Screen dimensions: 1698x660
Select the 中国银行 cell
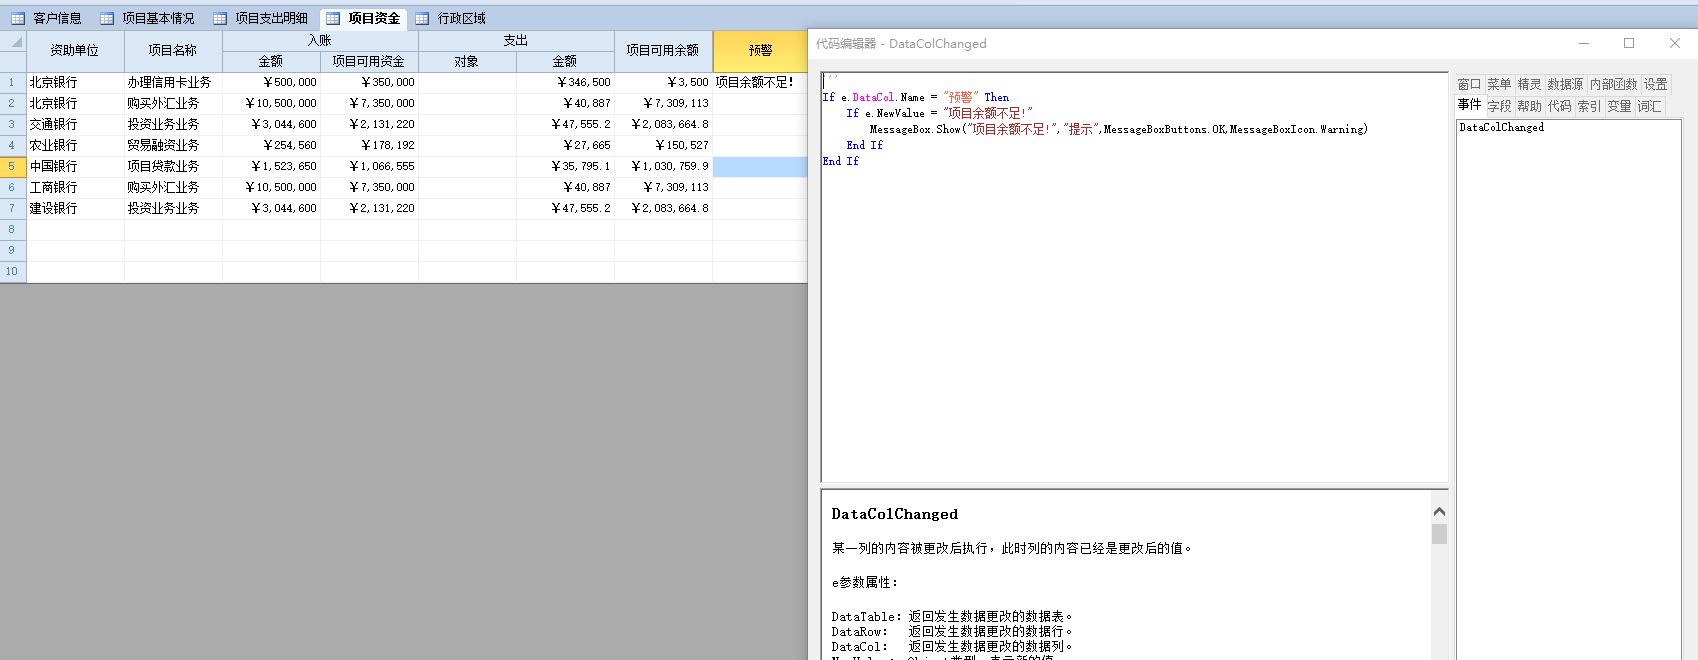coord(75,166)
